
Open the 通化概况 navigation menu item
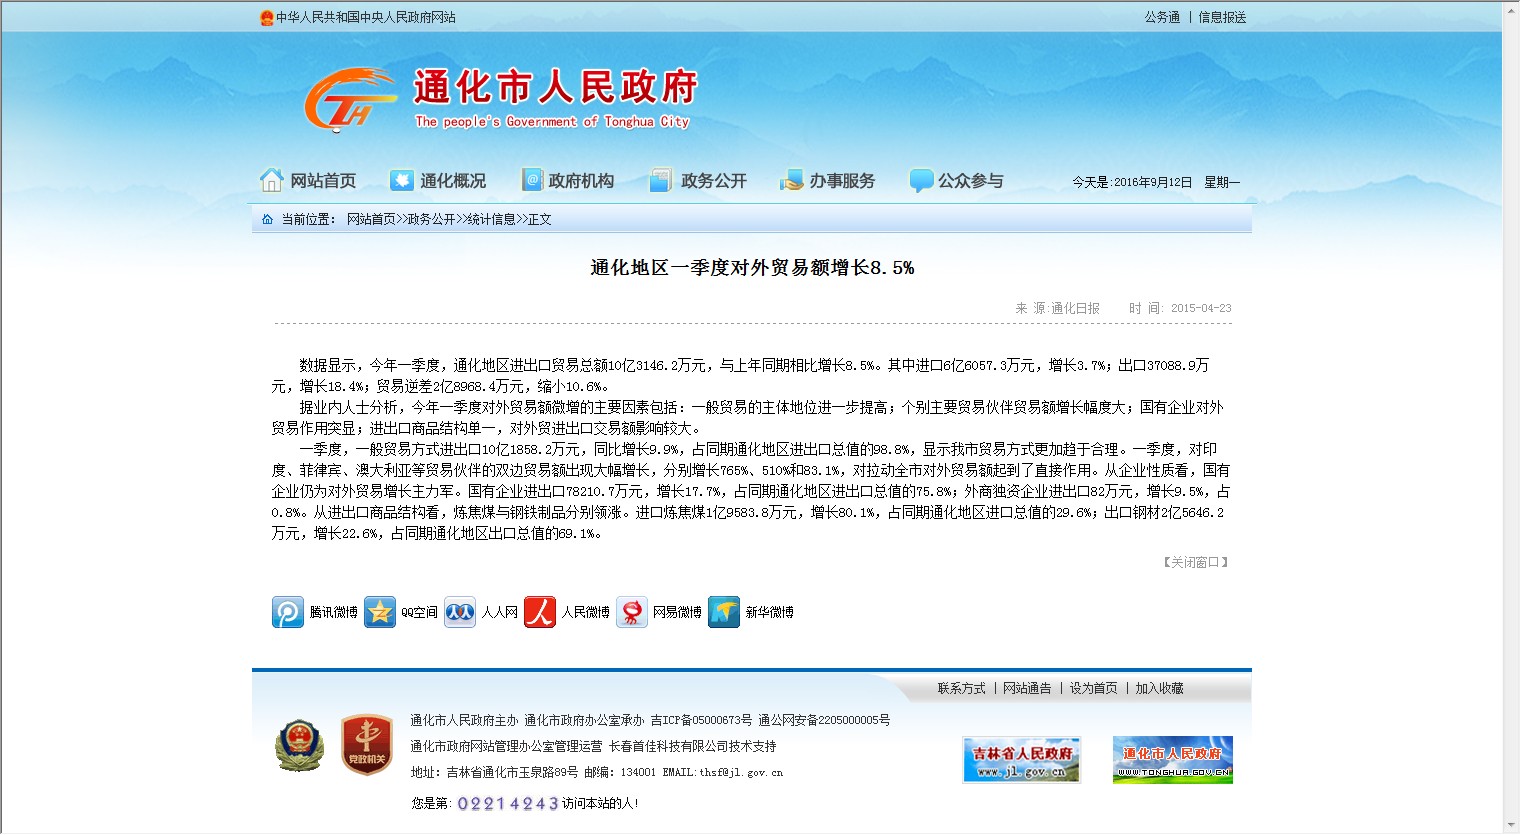coord(438,181)
